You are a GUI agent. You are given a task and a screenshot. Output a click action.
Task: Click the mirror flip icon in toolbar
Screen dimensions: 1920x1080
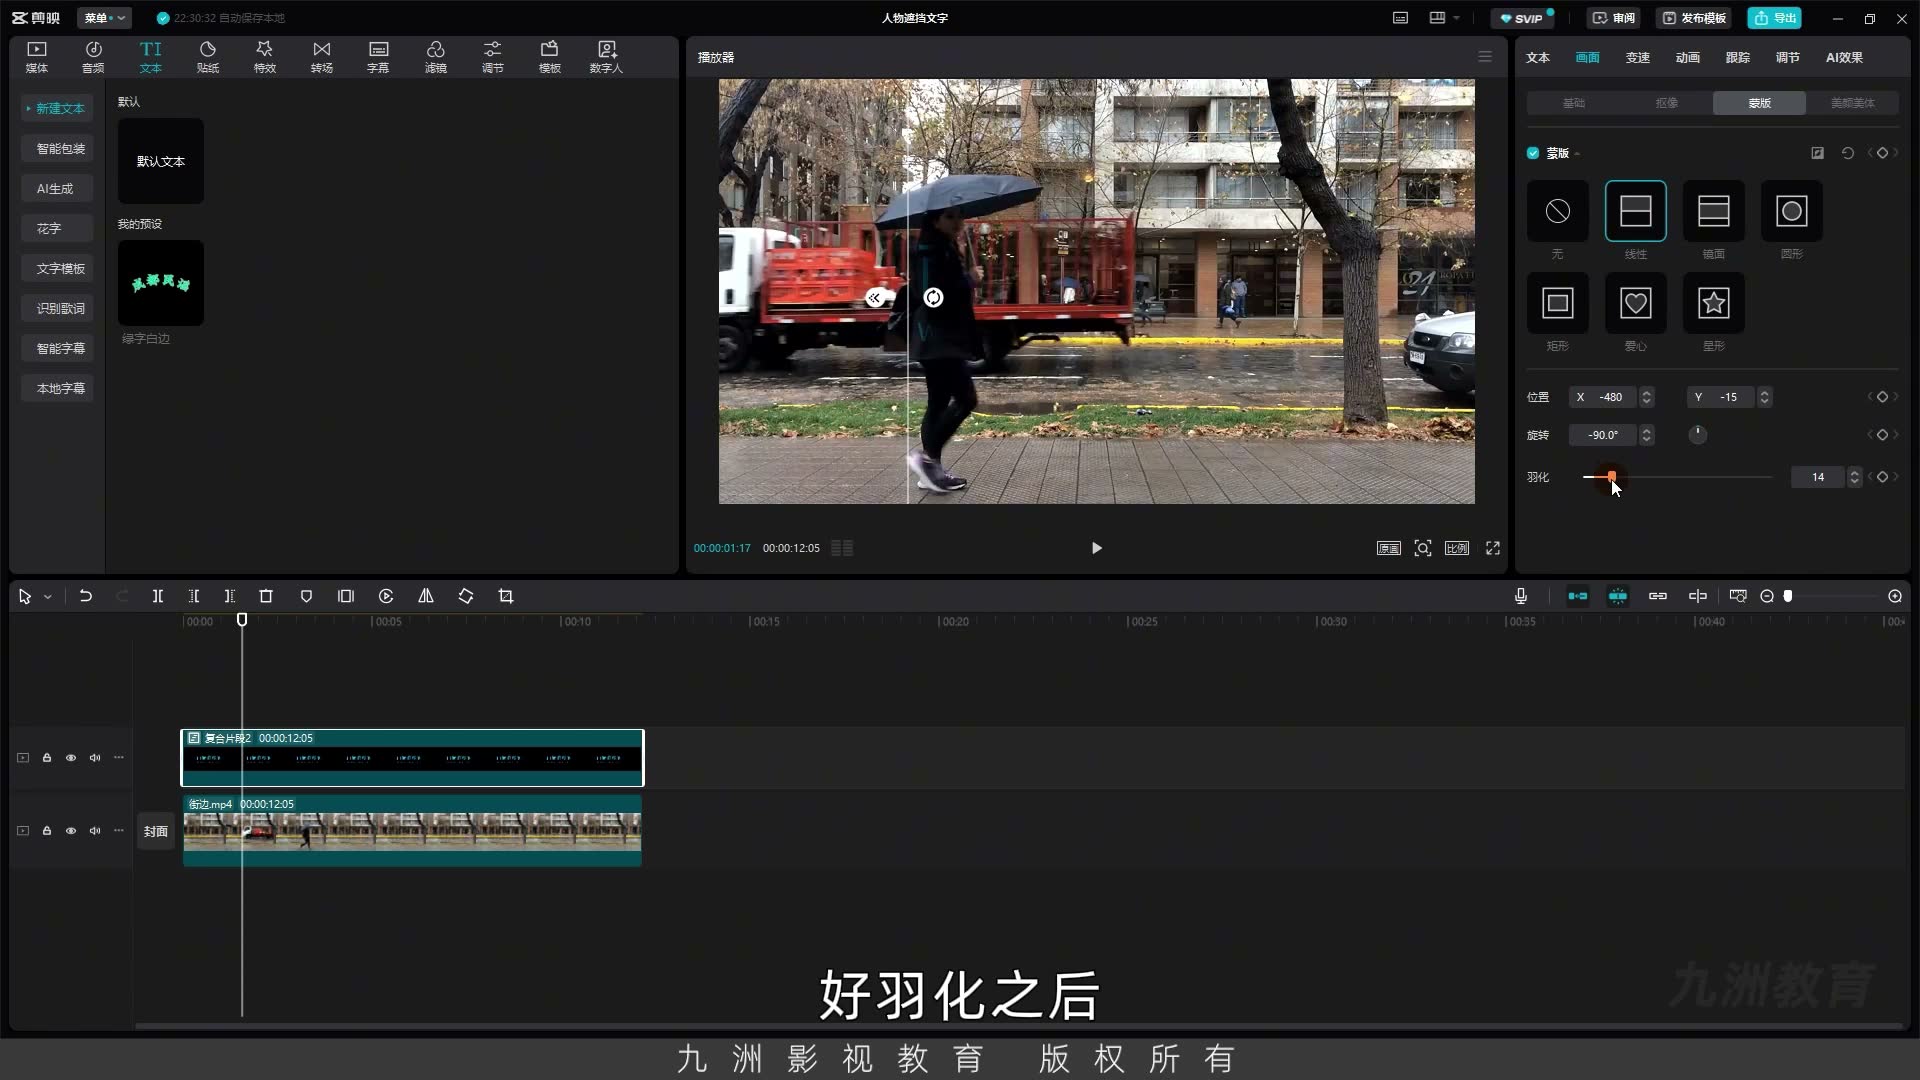coord(426,596)
